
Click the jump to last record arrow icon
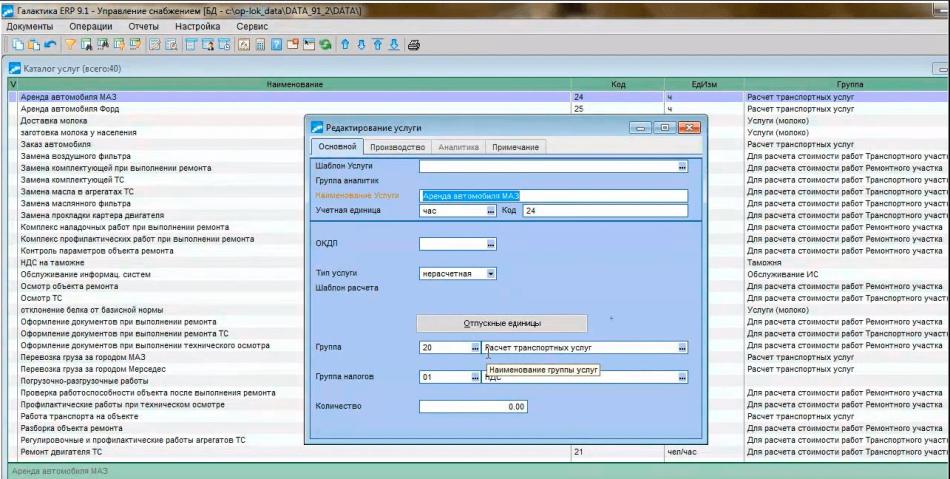[394, 45]
